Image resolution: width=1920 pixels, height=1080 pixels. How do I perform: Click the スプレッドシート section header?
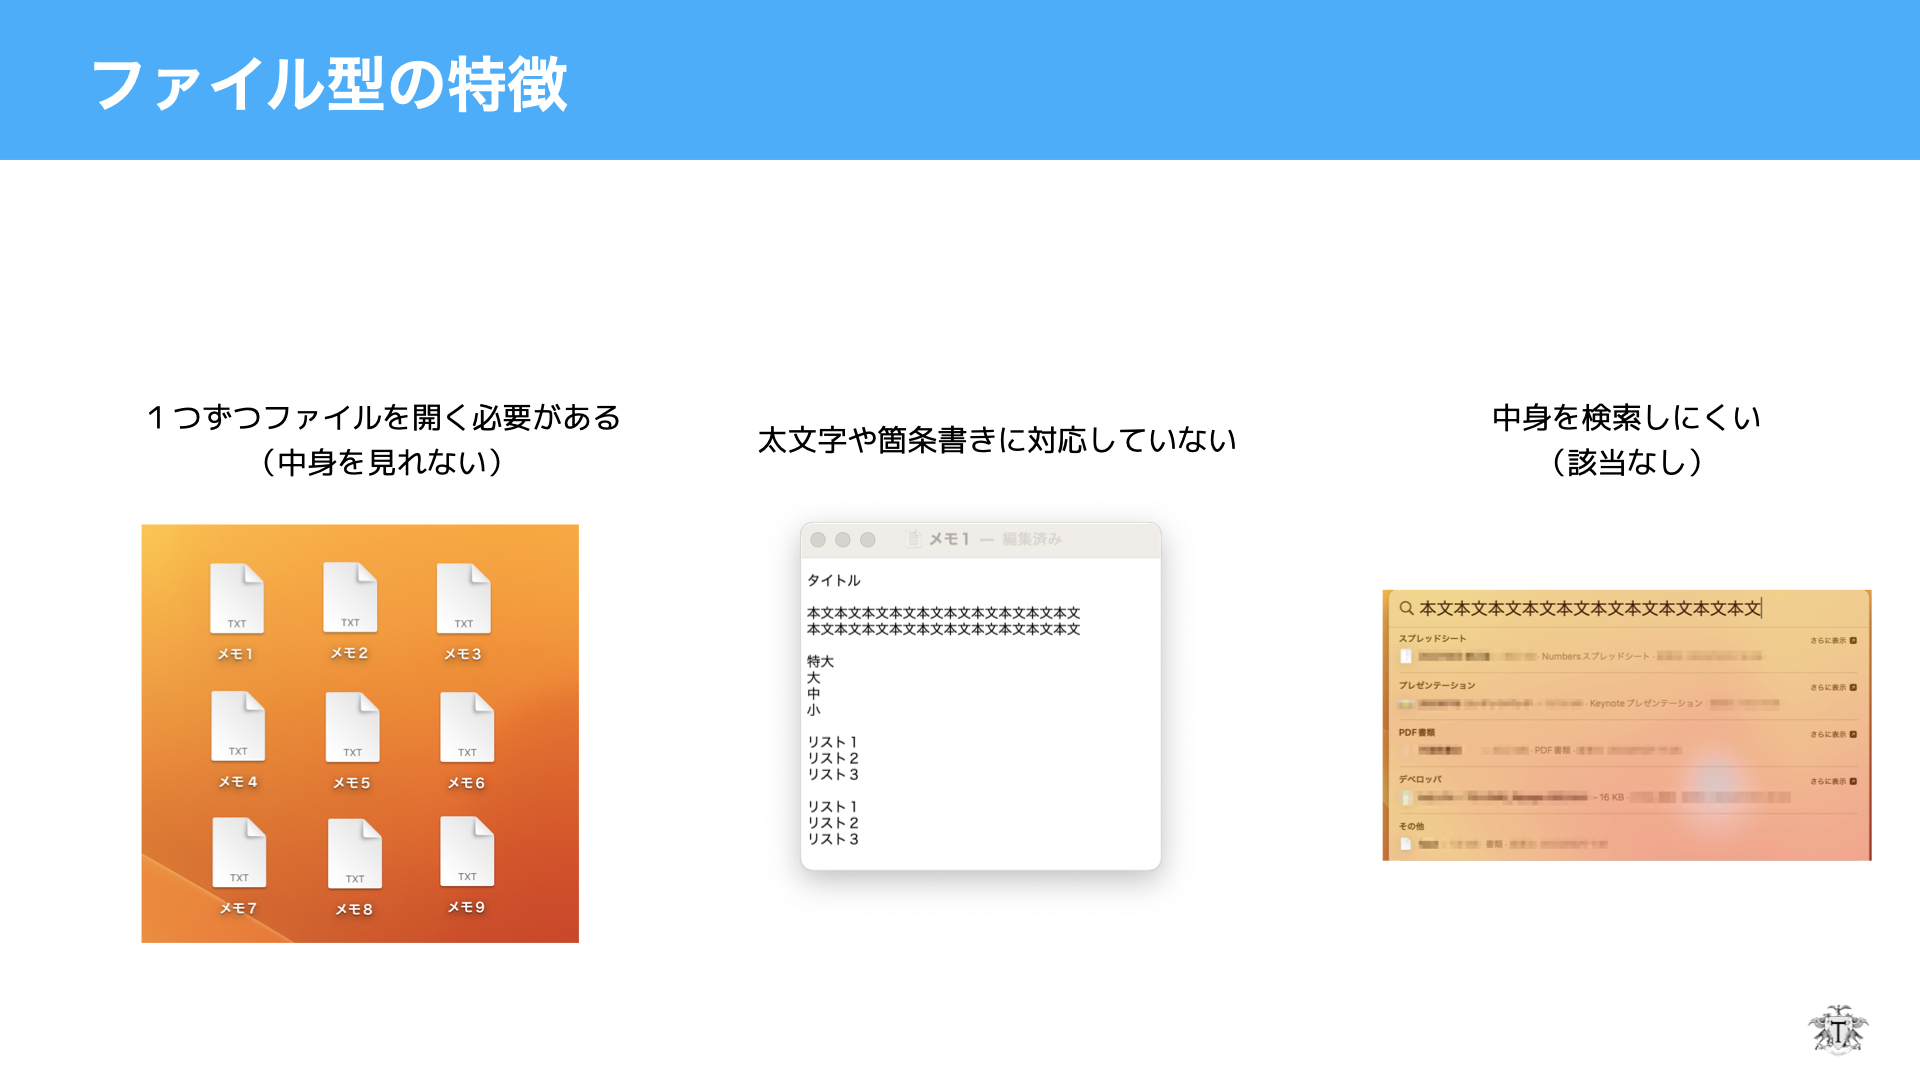pos(1432,639)
